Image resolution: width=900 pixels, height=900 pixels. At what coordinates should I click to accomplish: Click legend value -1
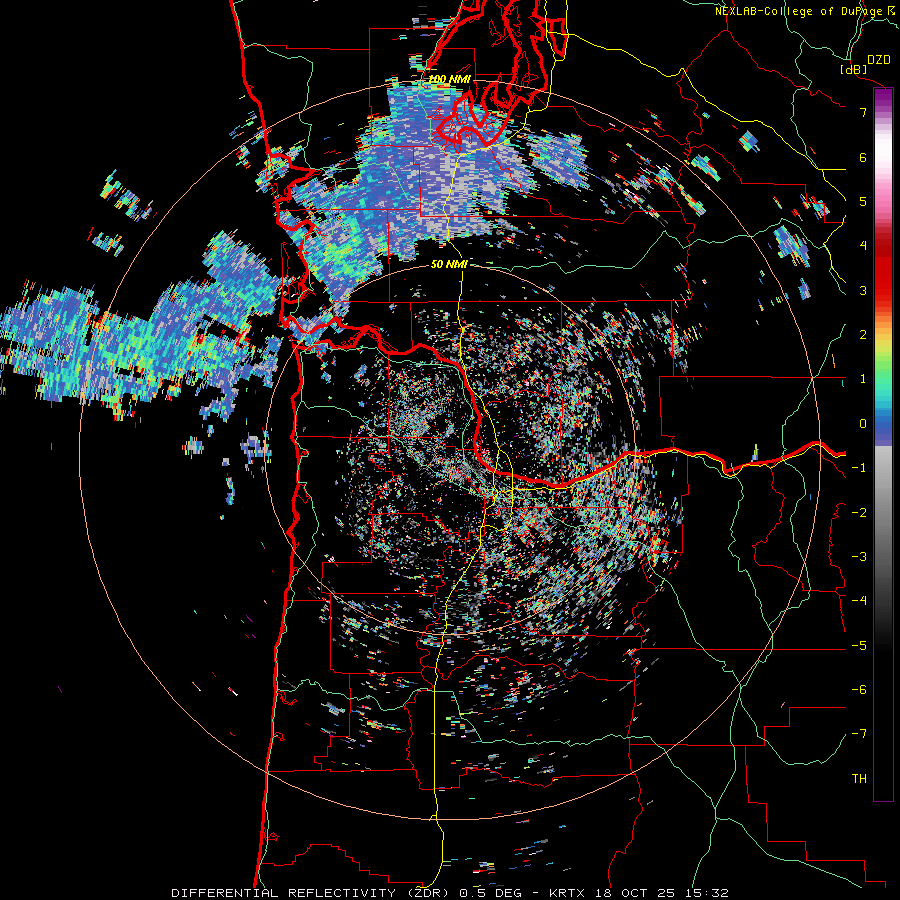click(859, 468)
